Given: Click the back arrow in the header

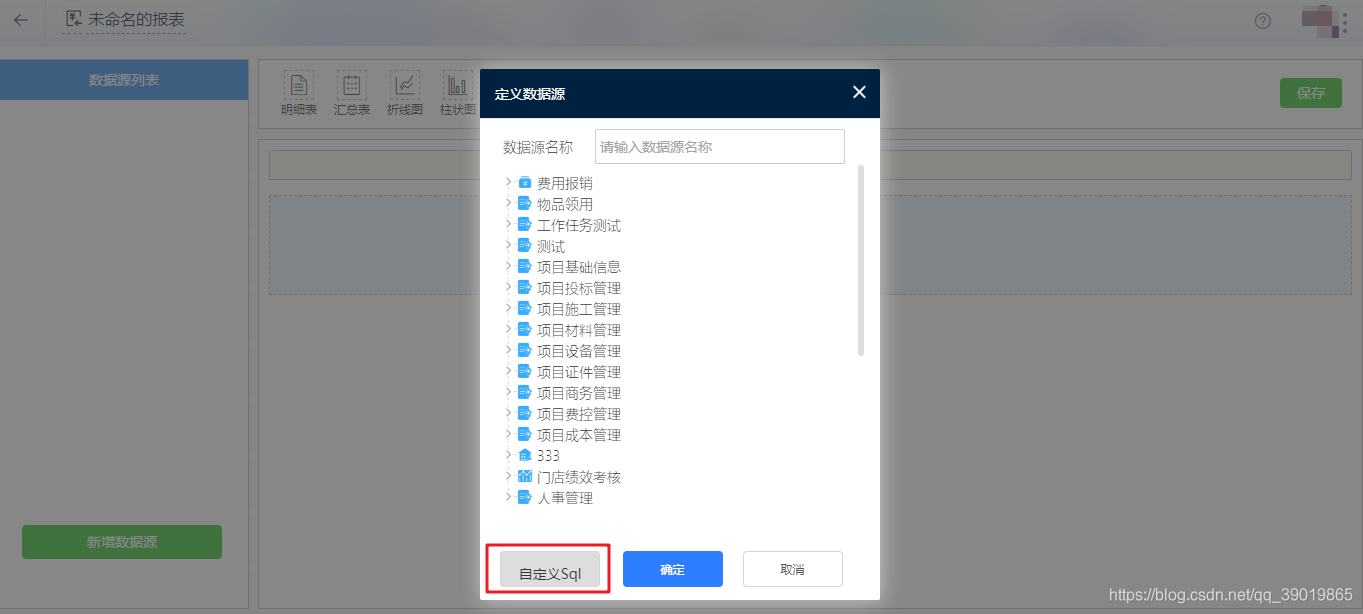Looking at the screenshot, I should tap(21, 20).
